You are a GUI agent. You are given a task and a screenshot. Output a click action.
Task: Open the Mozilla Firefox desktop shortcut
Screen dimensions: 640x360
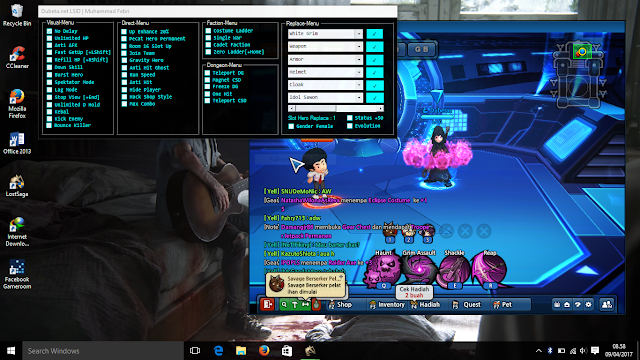click(17, 104)
